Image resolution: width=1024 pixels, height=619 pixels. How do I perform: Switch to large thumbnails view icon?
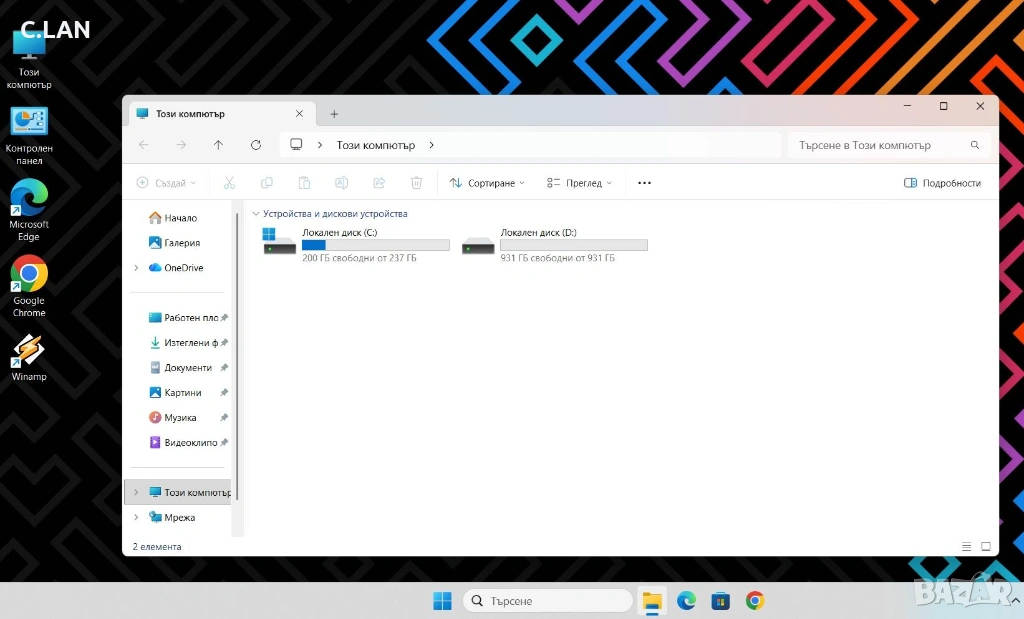point(985,547)
